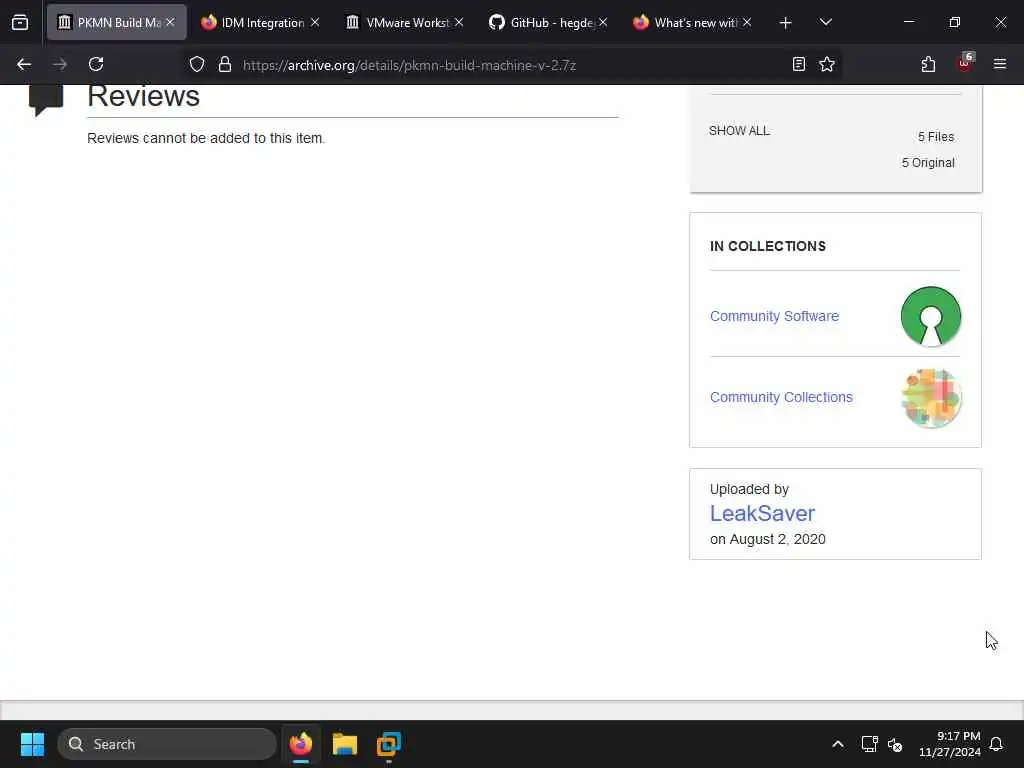Click the Community Collections colorful thumbnail

point(931,398)
